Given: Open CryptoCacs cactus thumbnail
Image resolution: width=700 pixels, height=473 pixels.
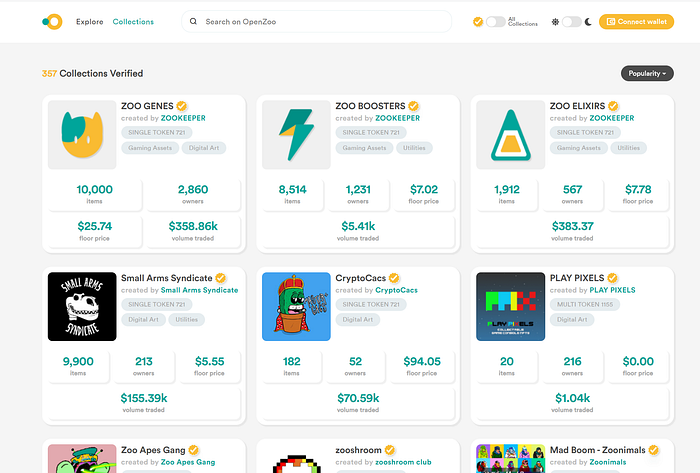Looking at the screenshot, I should tap(296, 307).
